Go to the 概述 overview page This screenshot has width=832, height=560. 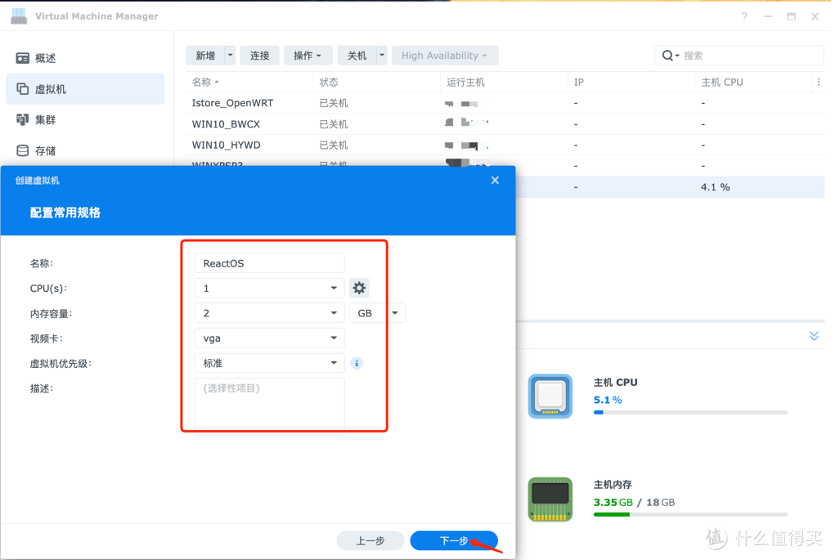[45, 58]
